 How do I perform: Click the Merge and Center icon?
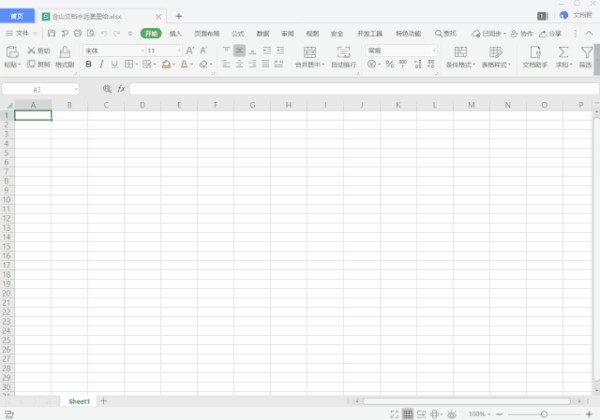coord(310,52)
